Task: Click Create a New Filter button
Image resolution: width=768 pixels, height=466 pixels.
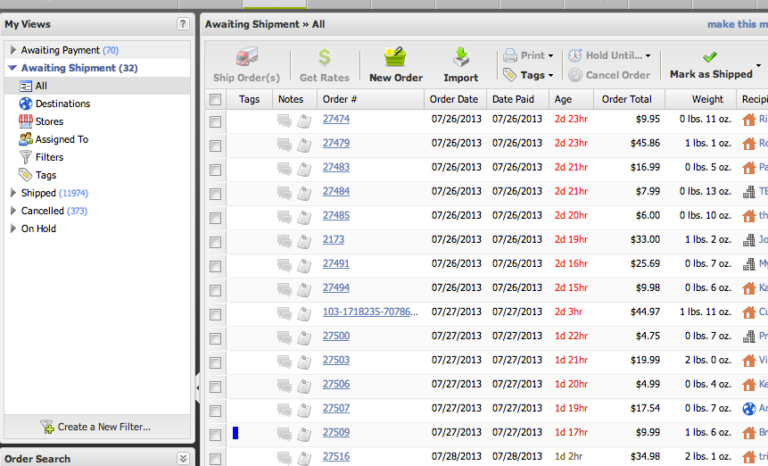Action: [96, 427]
